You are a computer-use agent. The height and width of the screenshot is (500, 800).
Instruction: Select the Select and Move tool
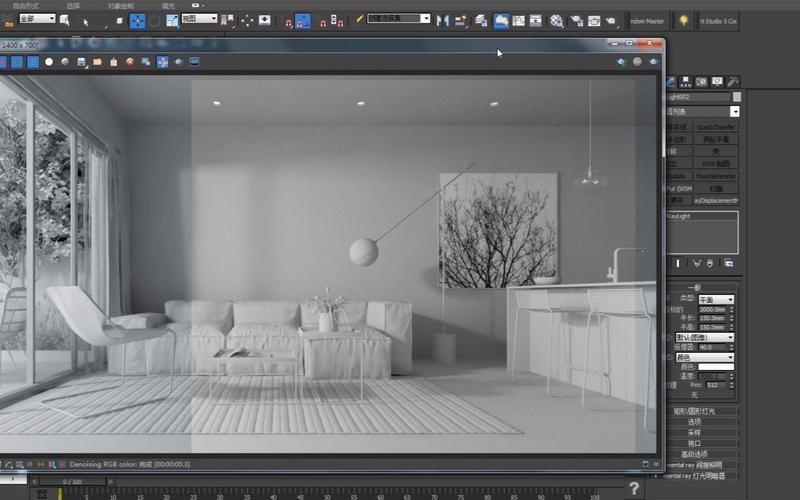coord(138,20)
